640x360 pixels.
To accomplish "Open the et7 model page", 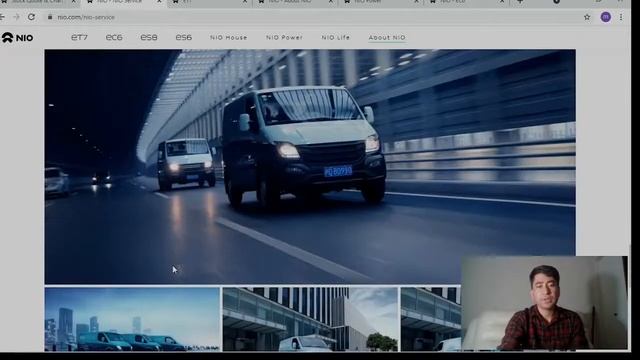I will pos(79,37).
